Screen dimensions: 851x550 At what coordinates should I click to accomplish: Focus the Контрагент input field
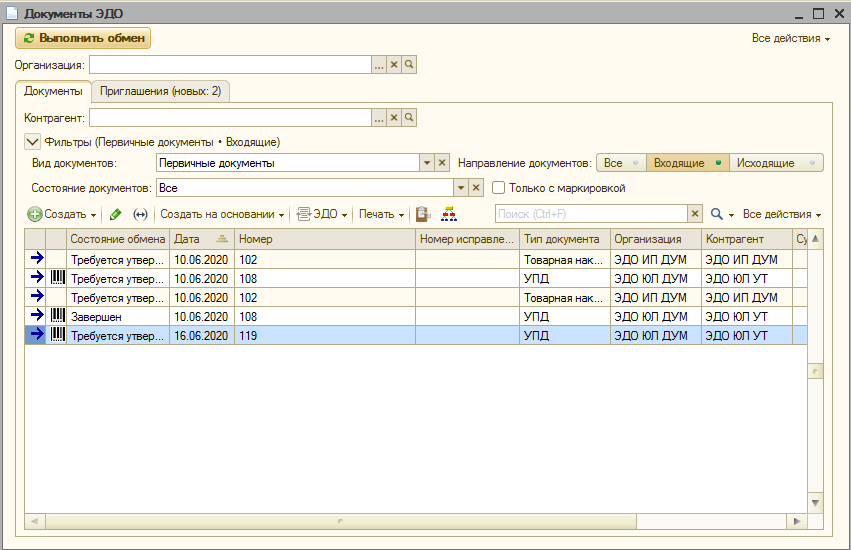click(230, 118)
